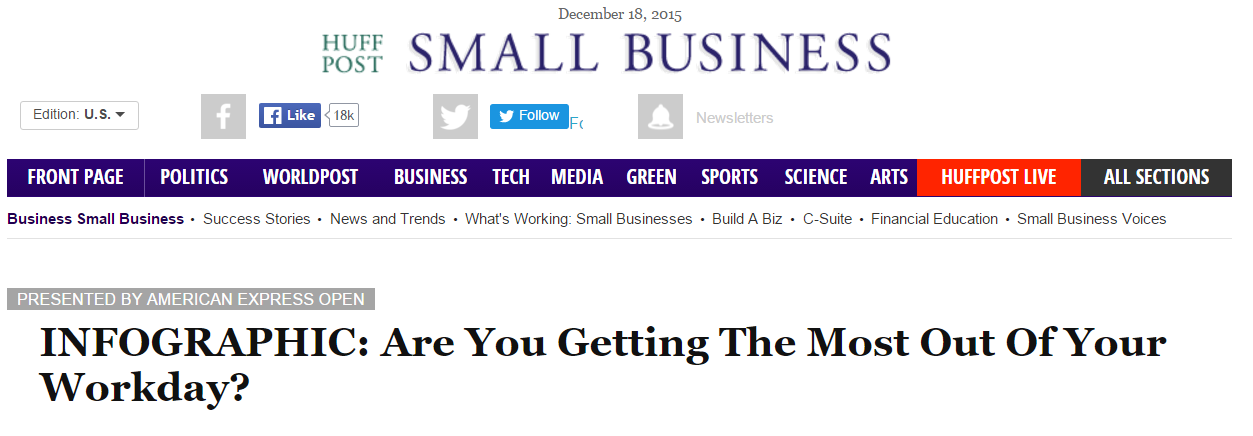Open the All Sections menu
This screenshot has height=436, width=1253.
(1156, 177)
